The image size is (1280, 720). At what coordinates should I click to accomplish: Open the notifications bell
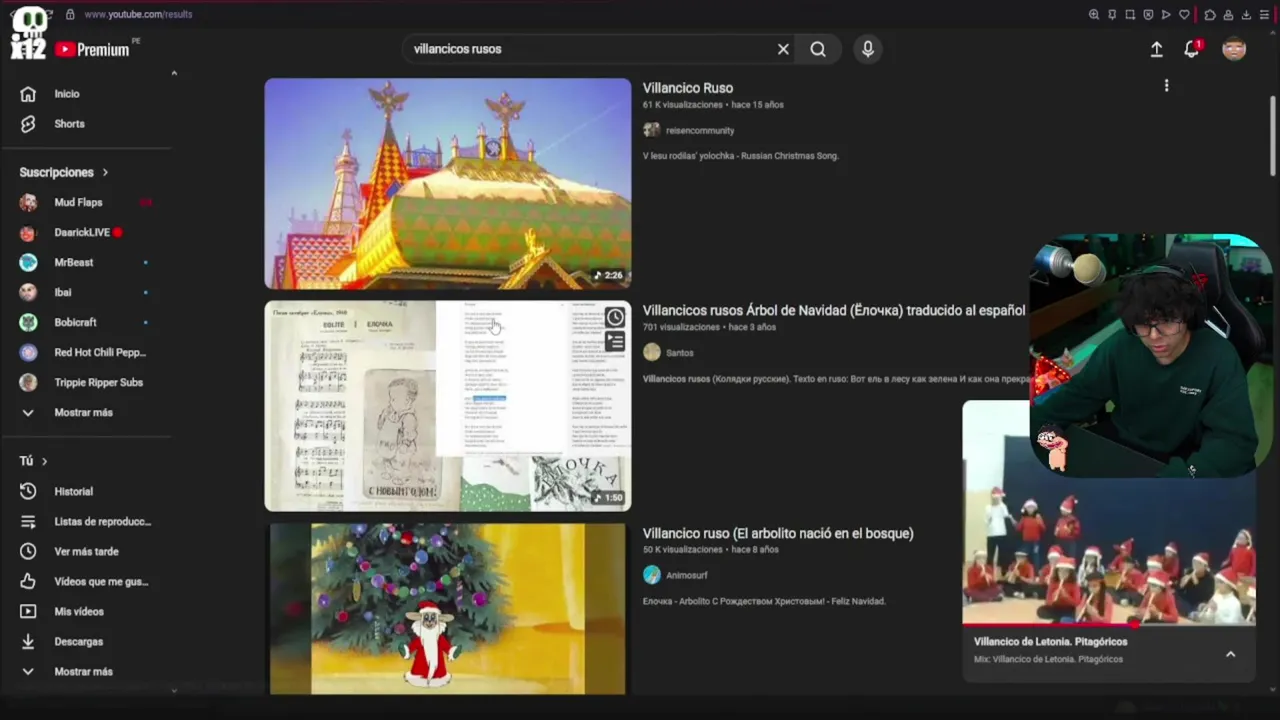click(x=1191, y=49)
